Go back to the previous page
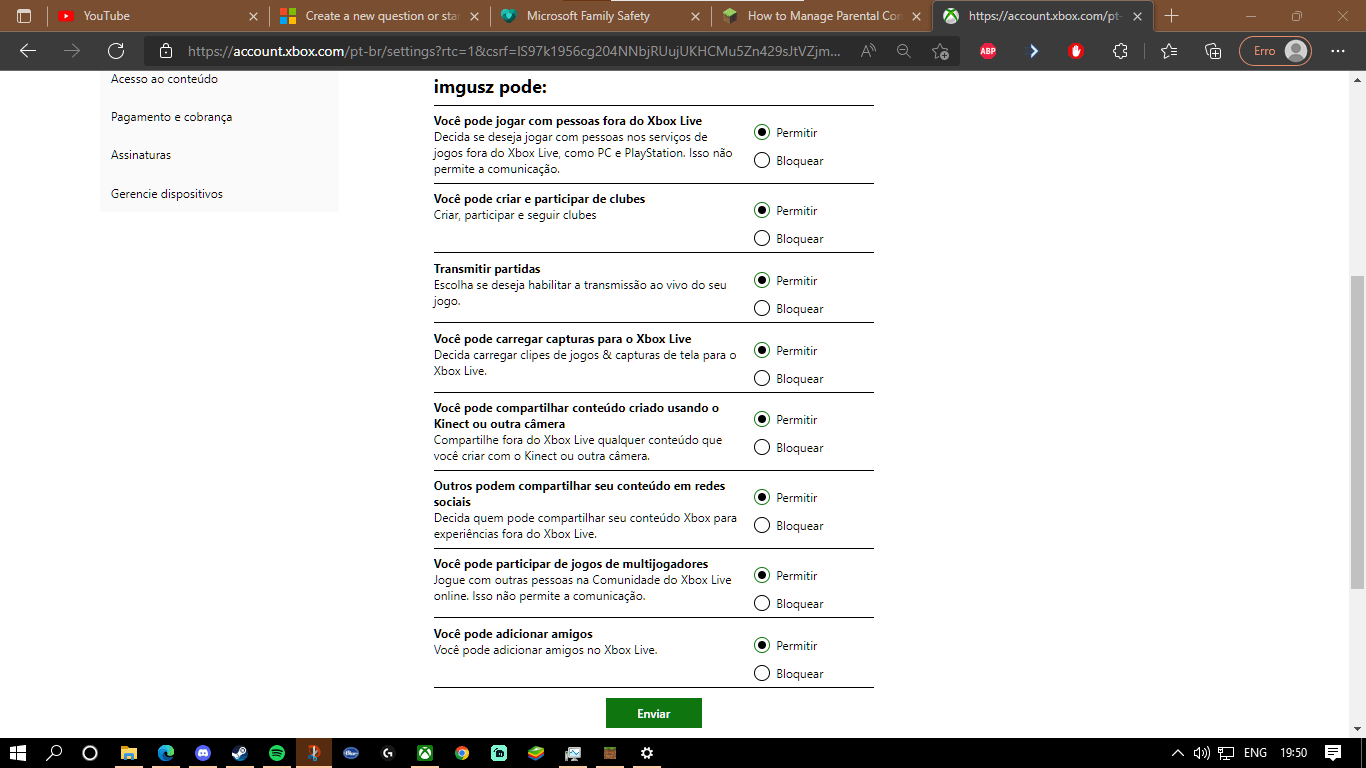The image size is (1366, 768). pos(28,51)
